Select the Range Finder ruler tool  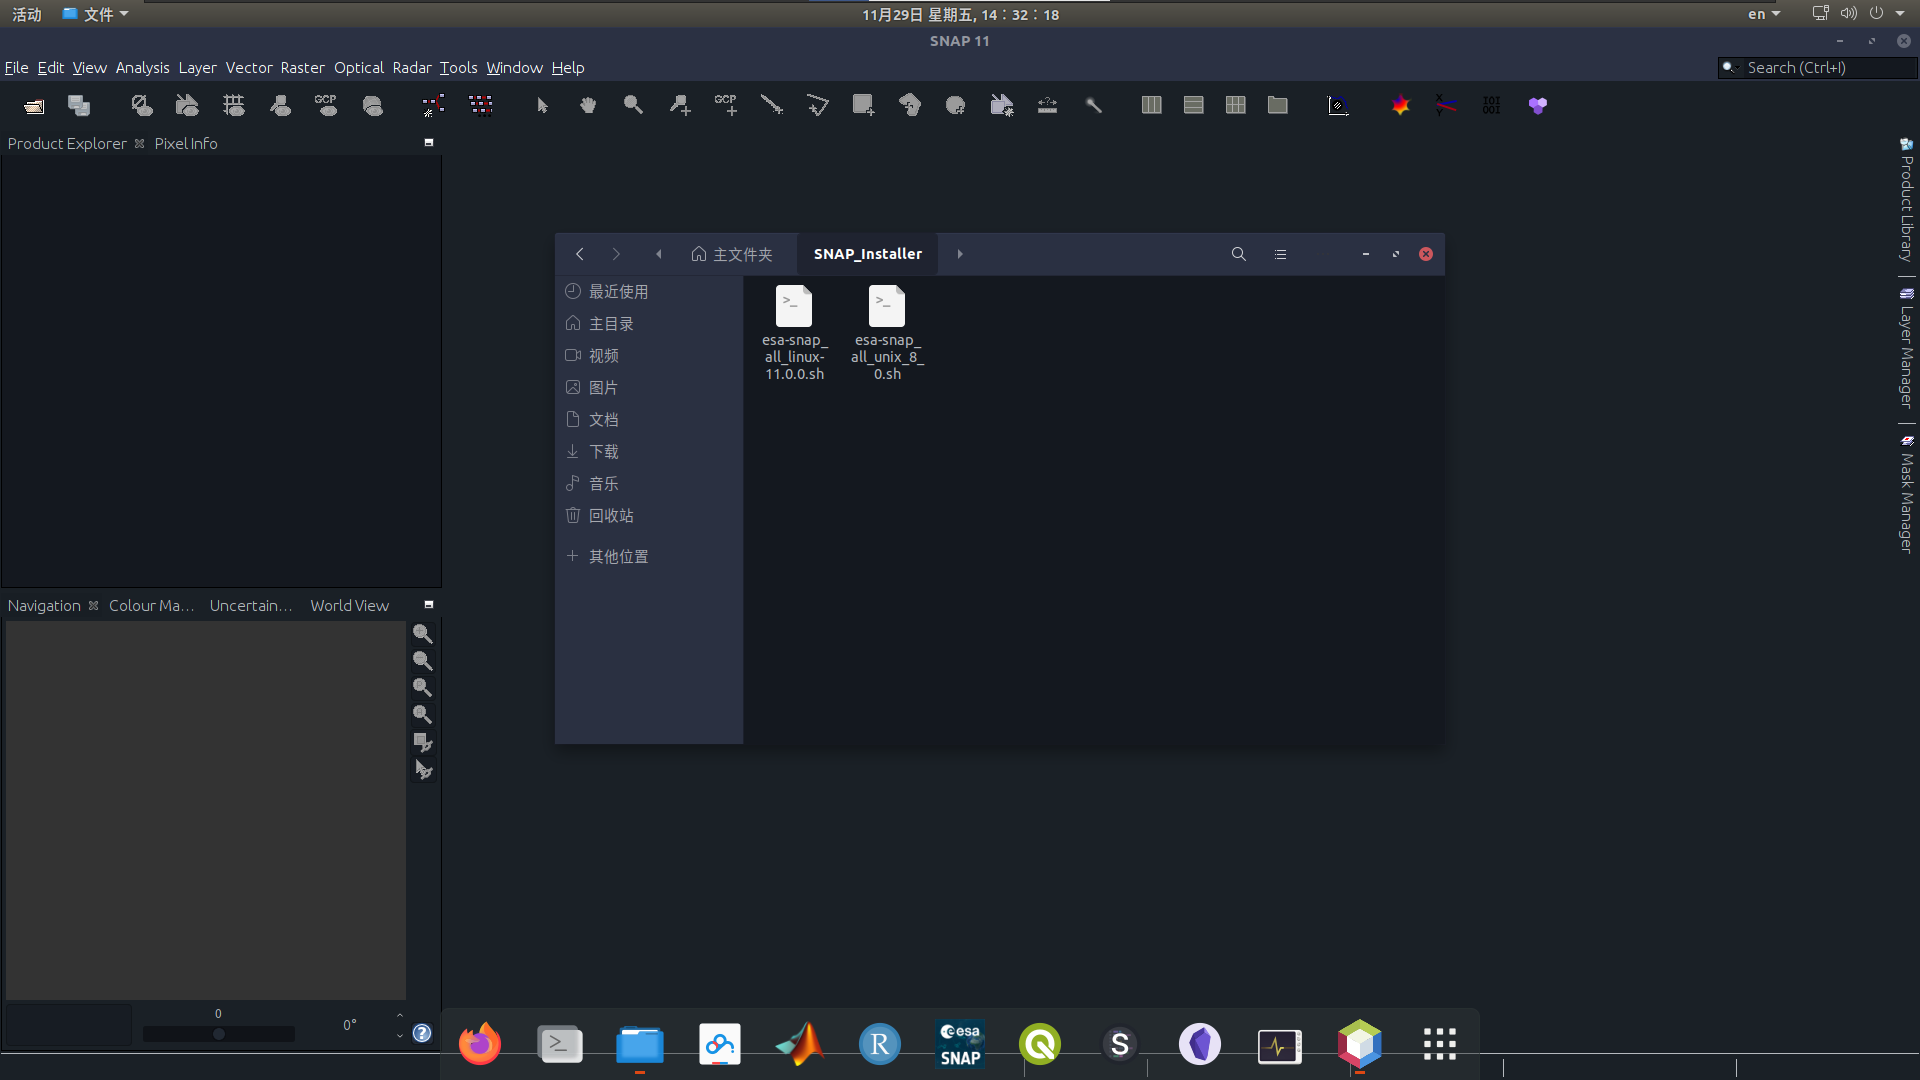pyautogui.click(x=1048, y=106)
